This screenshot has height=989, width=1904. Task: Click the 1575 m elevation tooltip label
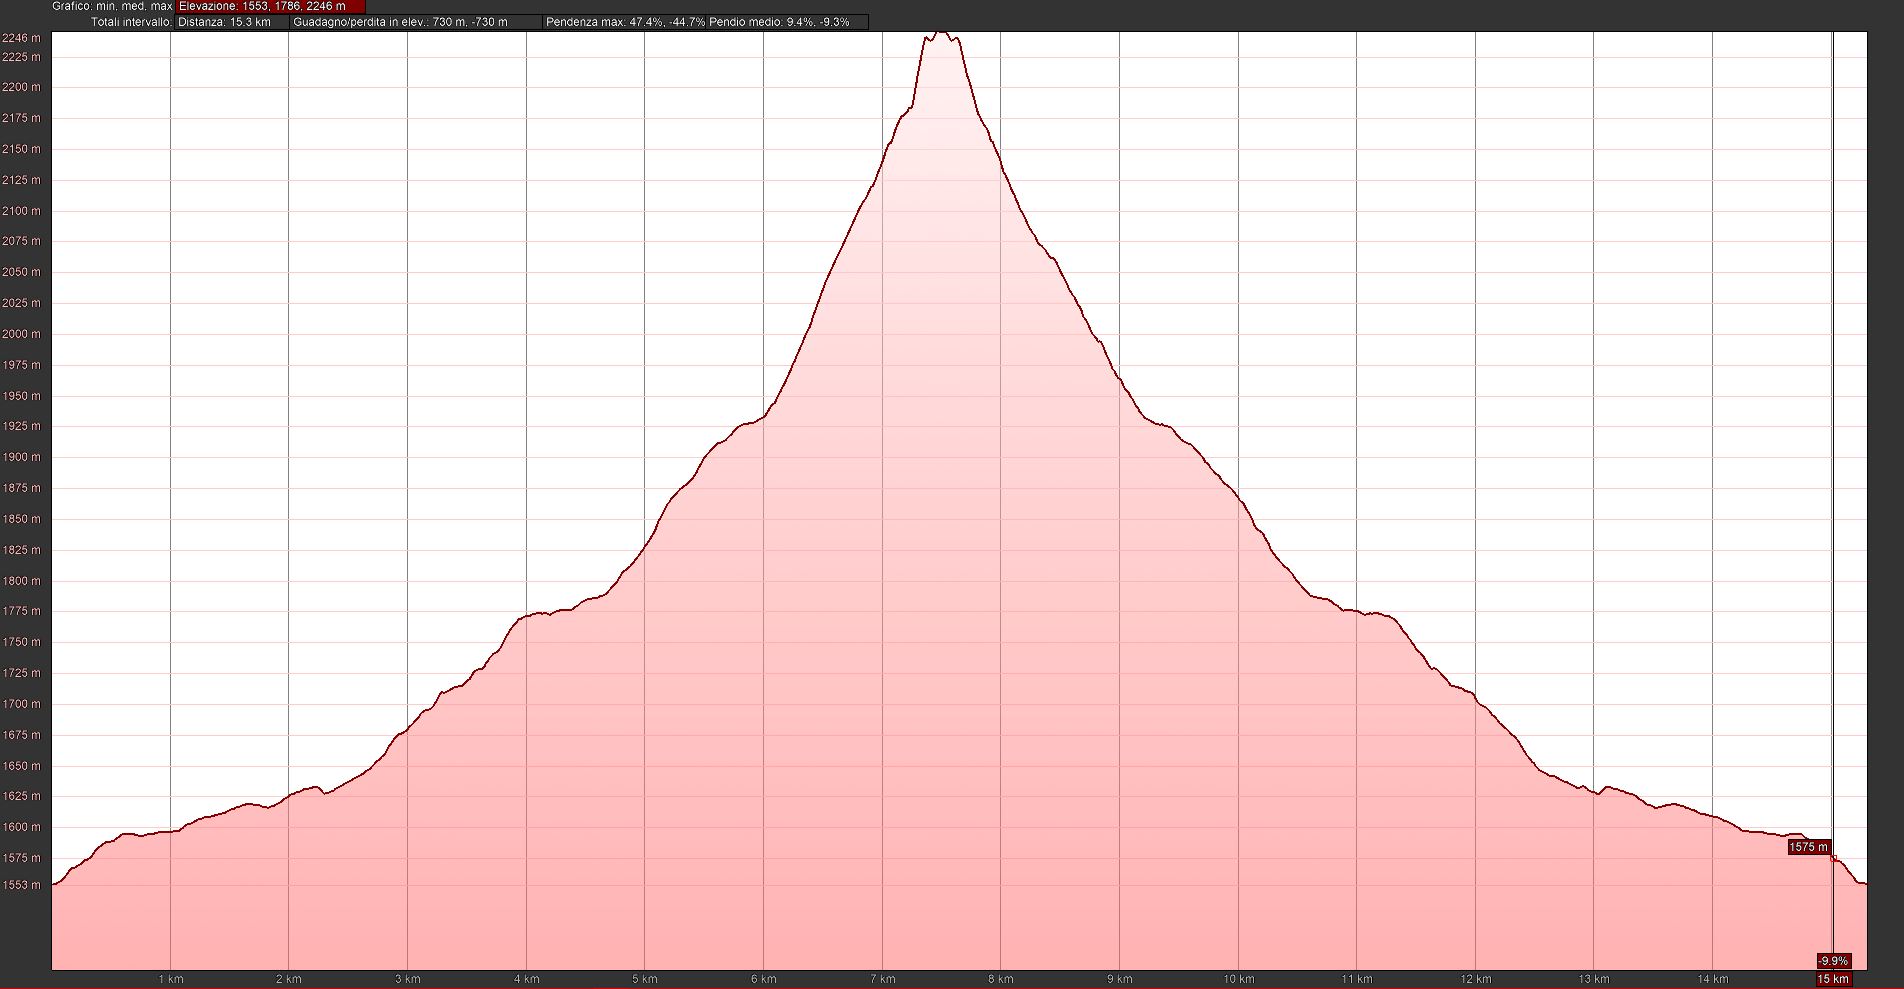(x=1808, y=847)
